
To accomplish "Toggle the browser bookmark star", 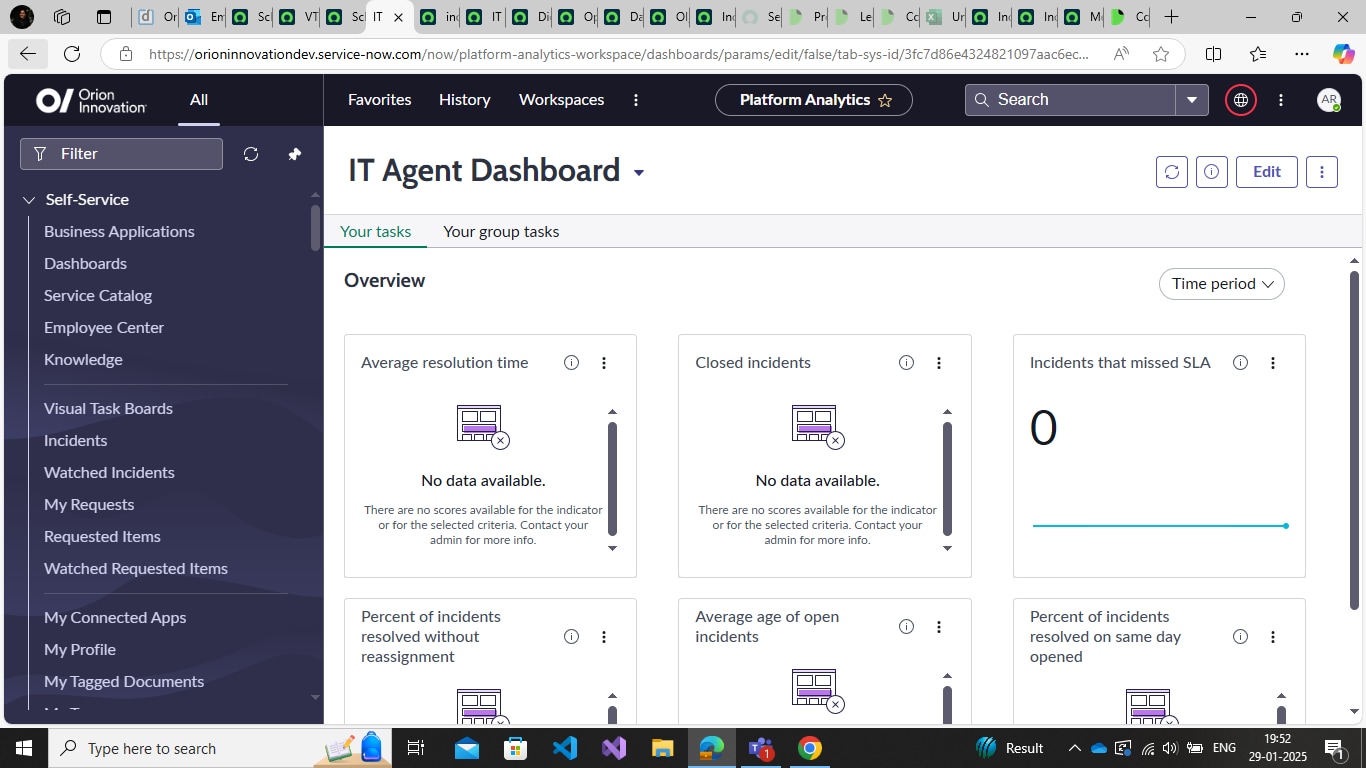I will 1160,54.
